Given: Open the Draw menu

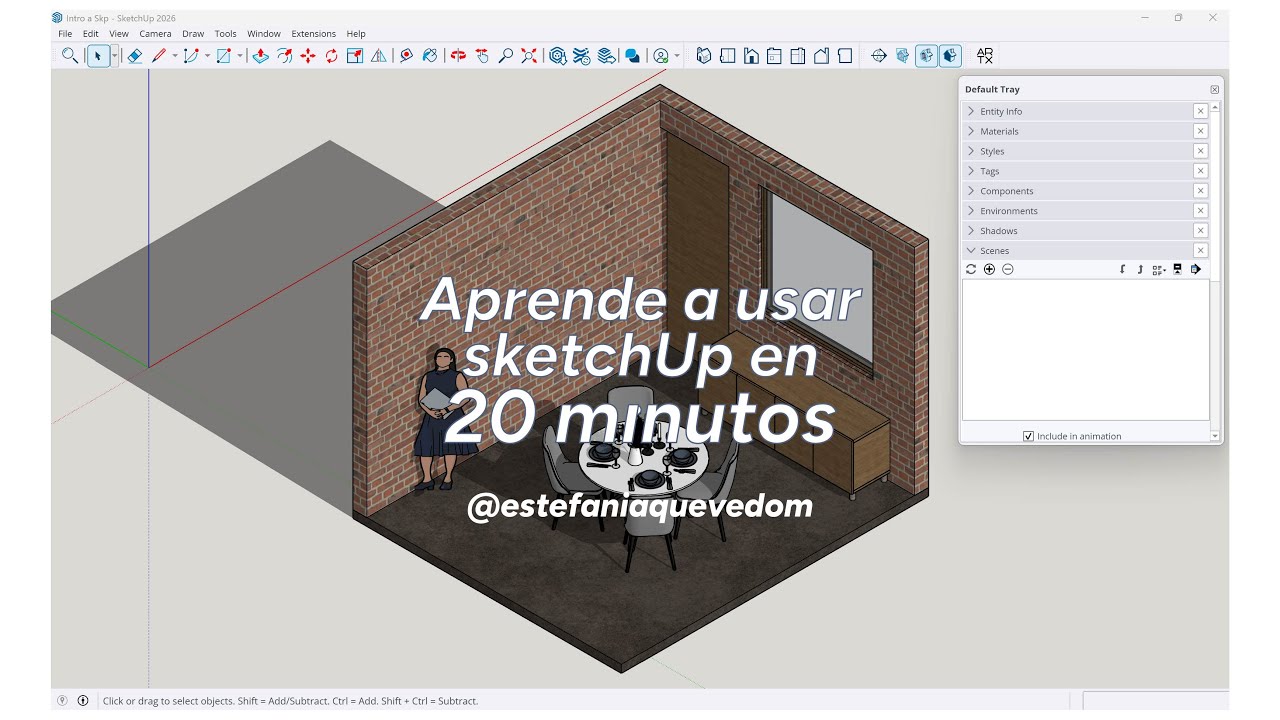Looking at the screenshot, I should pyautogui.click(x=193, y=34).
